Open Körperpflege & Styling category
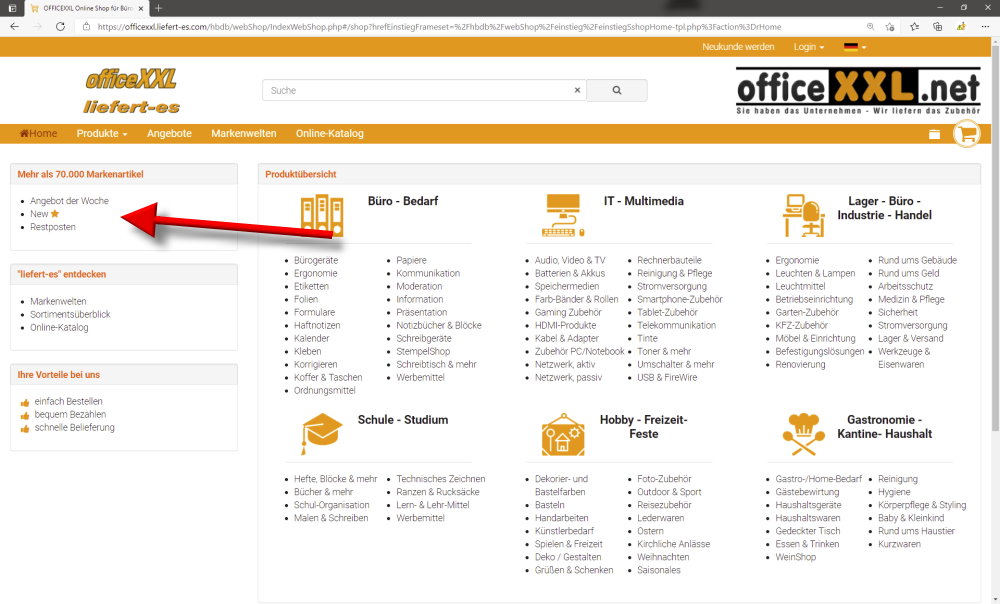 click(922, 505)
